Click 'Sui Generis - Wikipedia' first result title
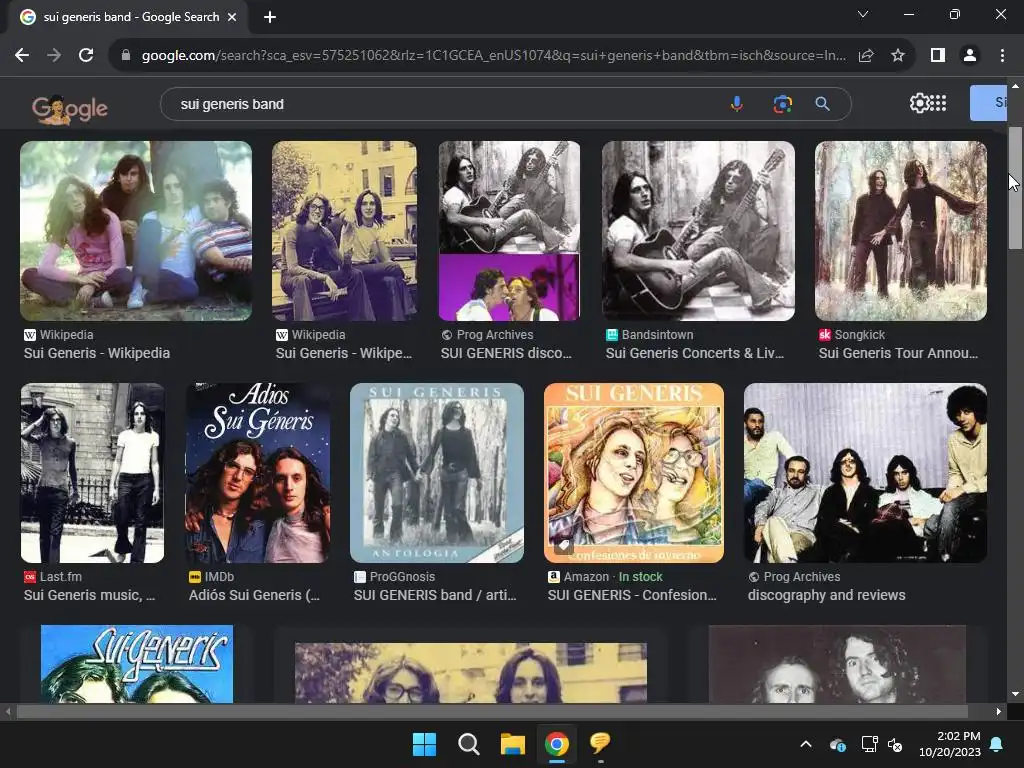 click(x=97, y=353)
